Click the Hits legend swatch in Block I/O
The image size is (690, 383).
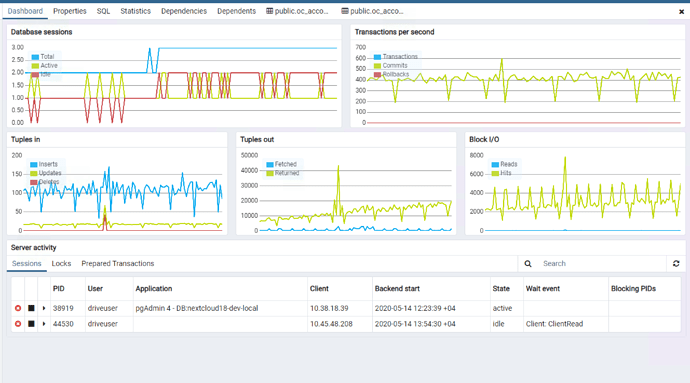point(495,173)
